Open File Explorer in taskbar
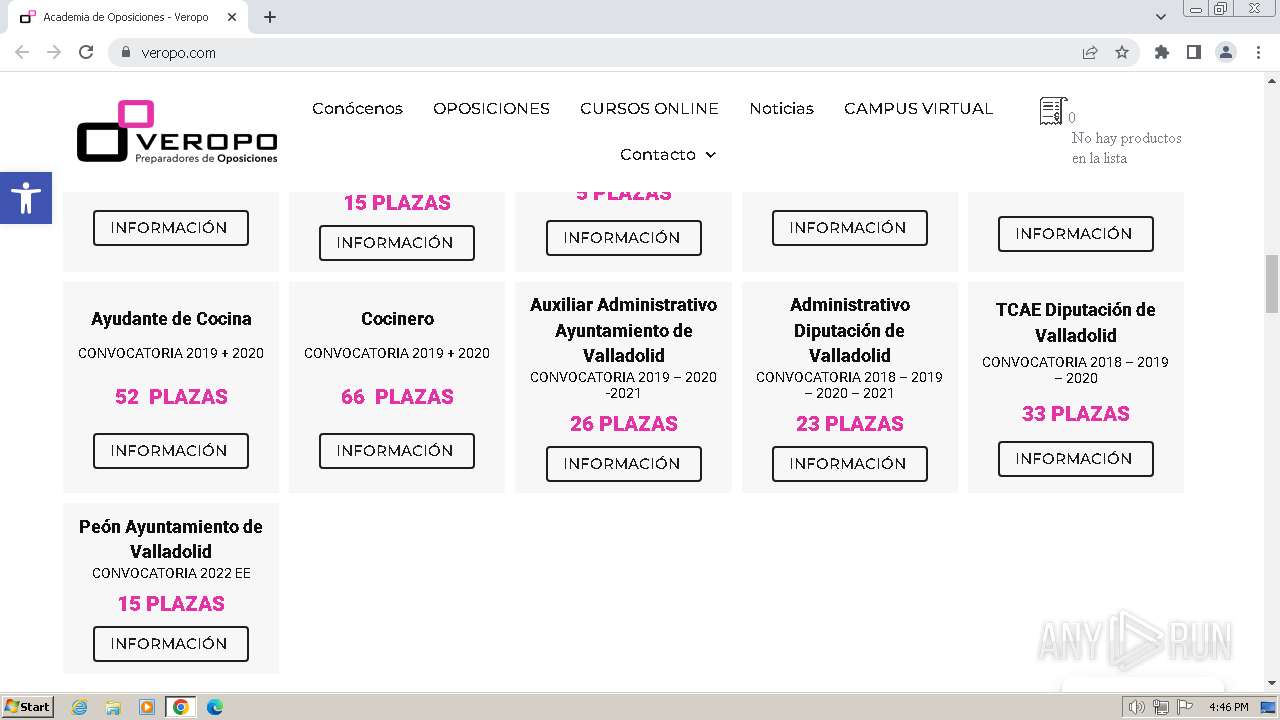Screen dimensions: 1280x720 click(x=113, y=707)
